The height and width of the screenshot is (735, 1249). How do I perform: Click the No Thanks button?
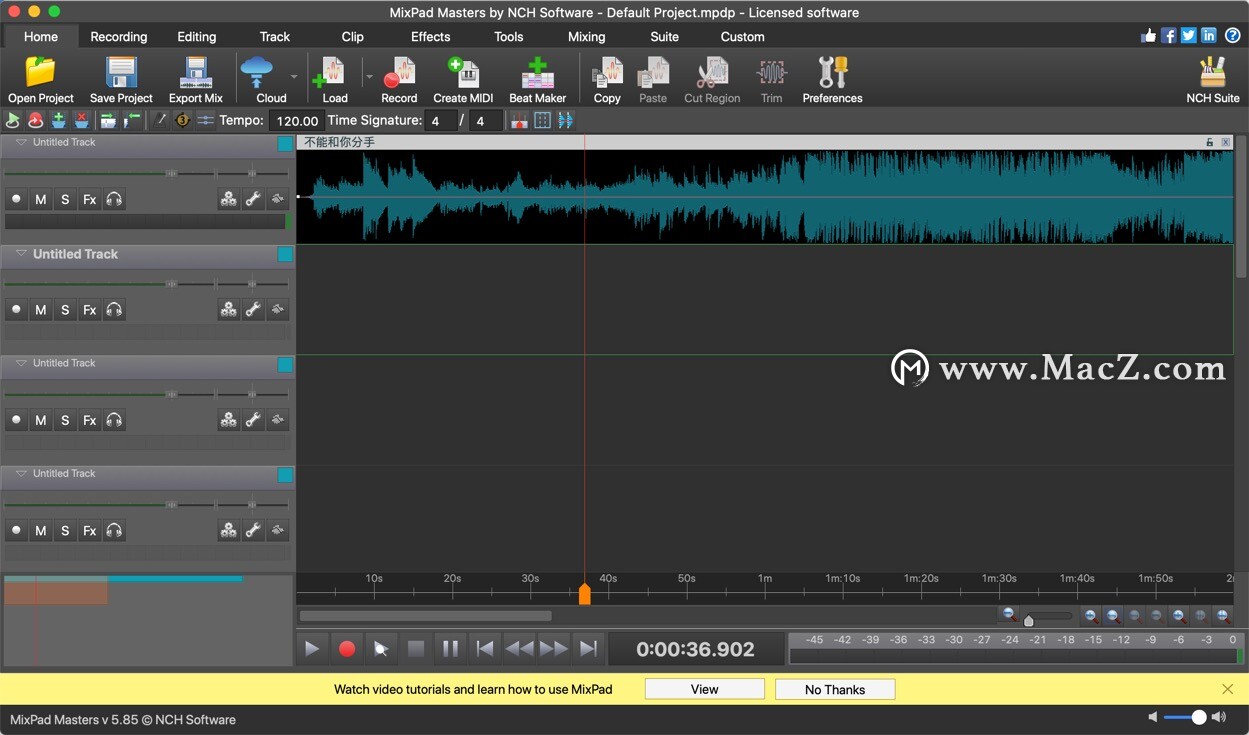pyautogui.click(x=834, y=689)
